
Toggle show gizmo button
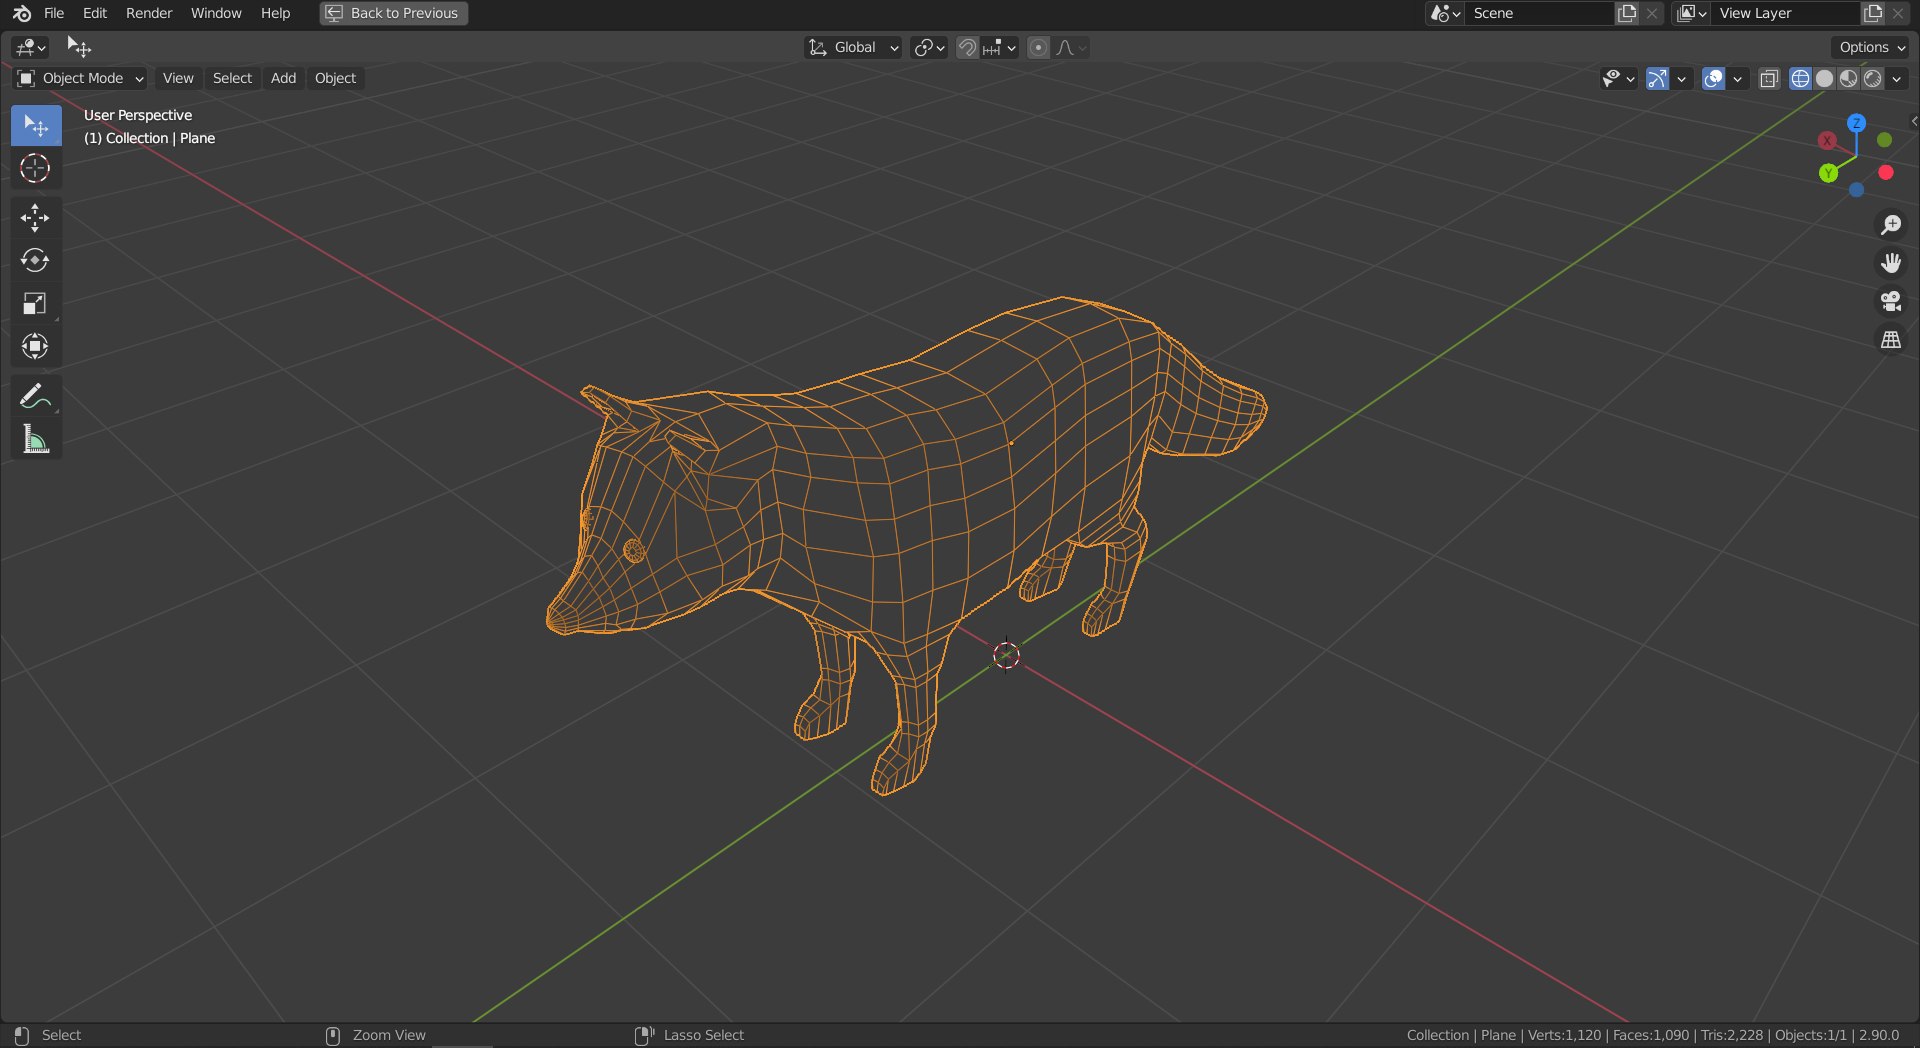[x=1657, y=78]
